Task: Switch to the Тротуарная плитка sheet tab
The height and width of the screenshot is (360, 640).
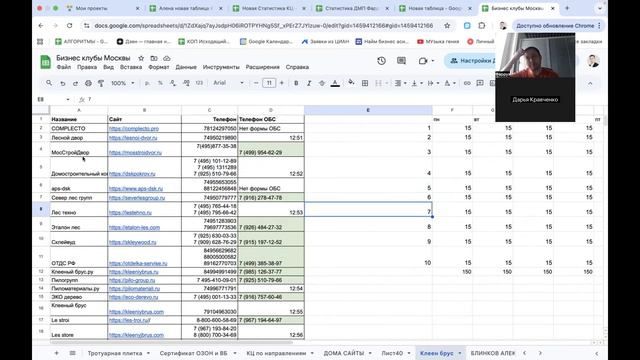Action: coord(115,353)
